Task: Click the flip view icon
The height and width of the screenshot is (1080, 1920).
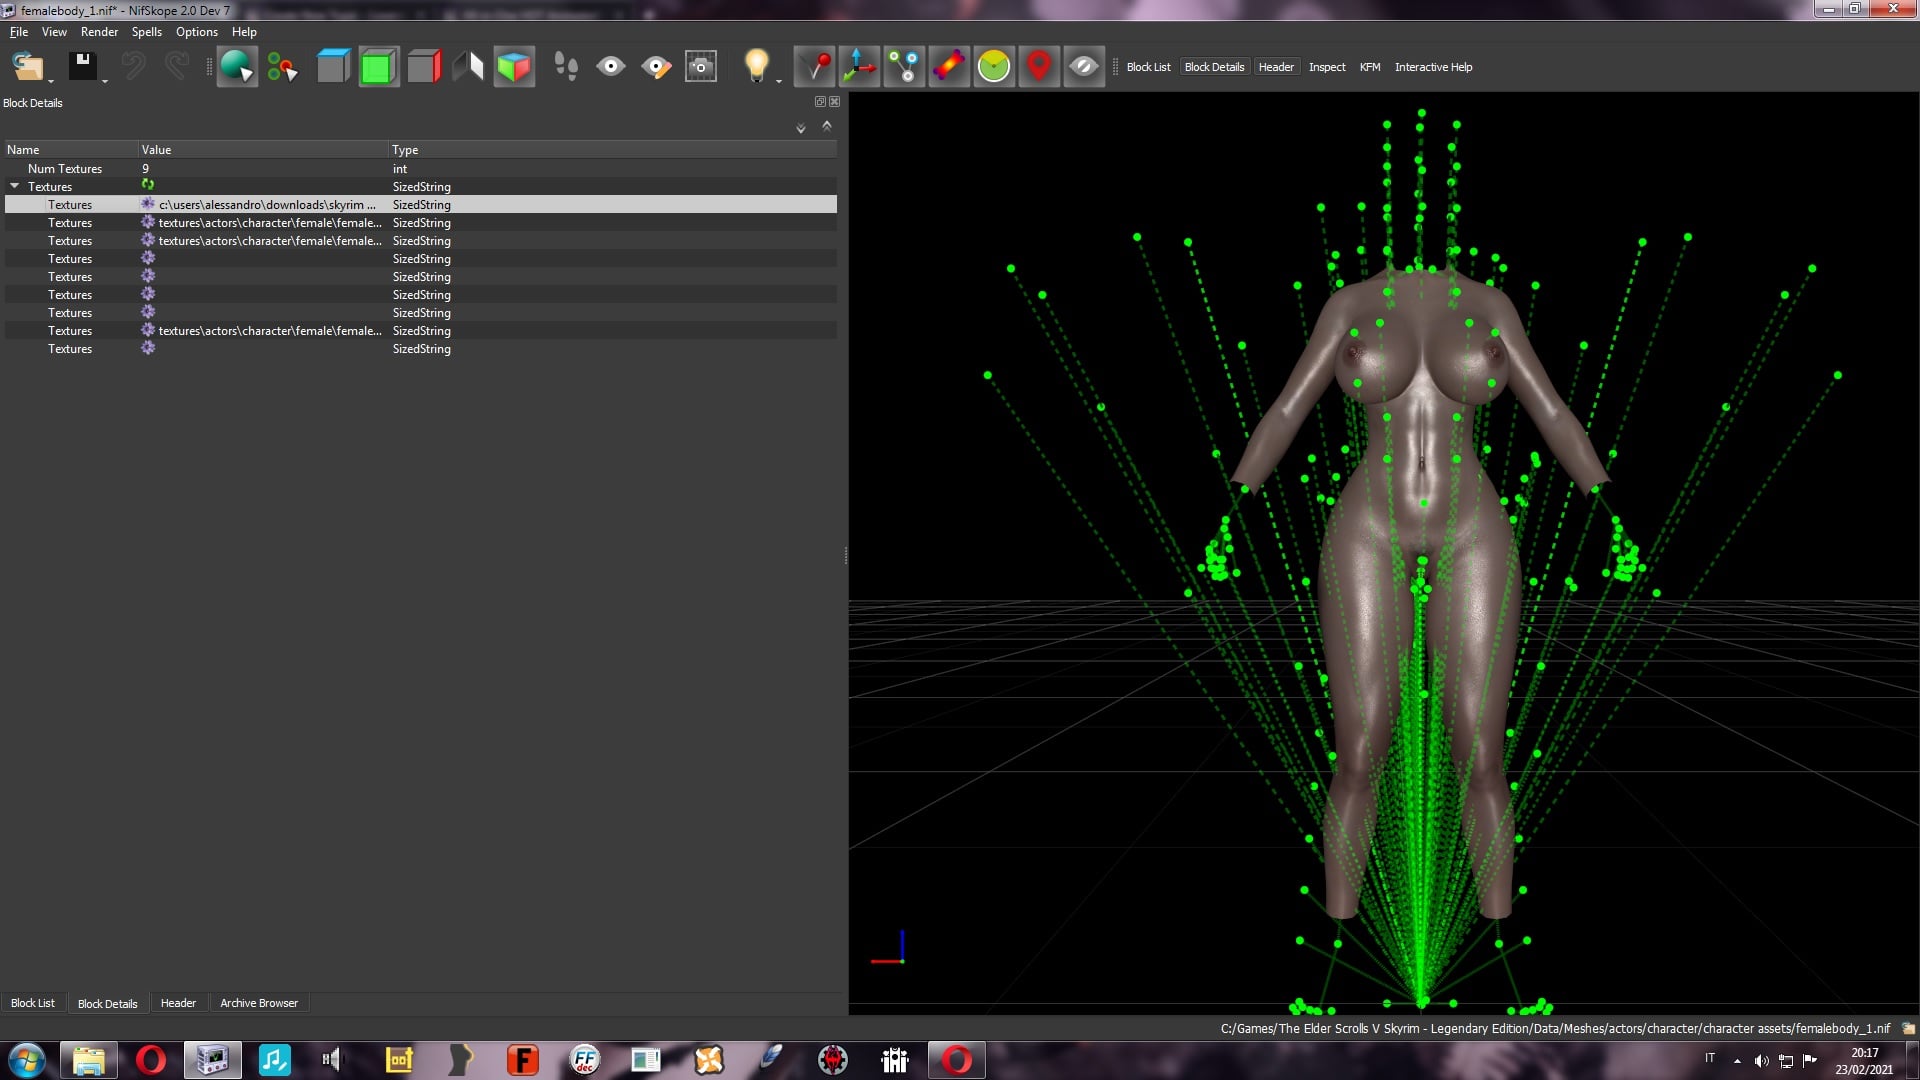Action: coord(468,67)
